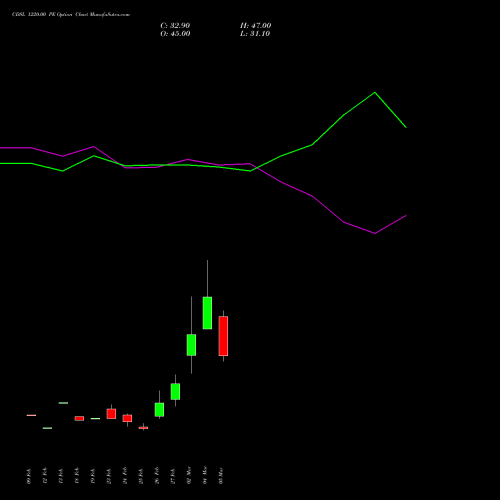The height and width of the screenshot is (500, 500).
Task: Click the '26 Feb' date axis label
Action: (x=157, y=475)
